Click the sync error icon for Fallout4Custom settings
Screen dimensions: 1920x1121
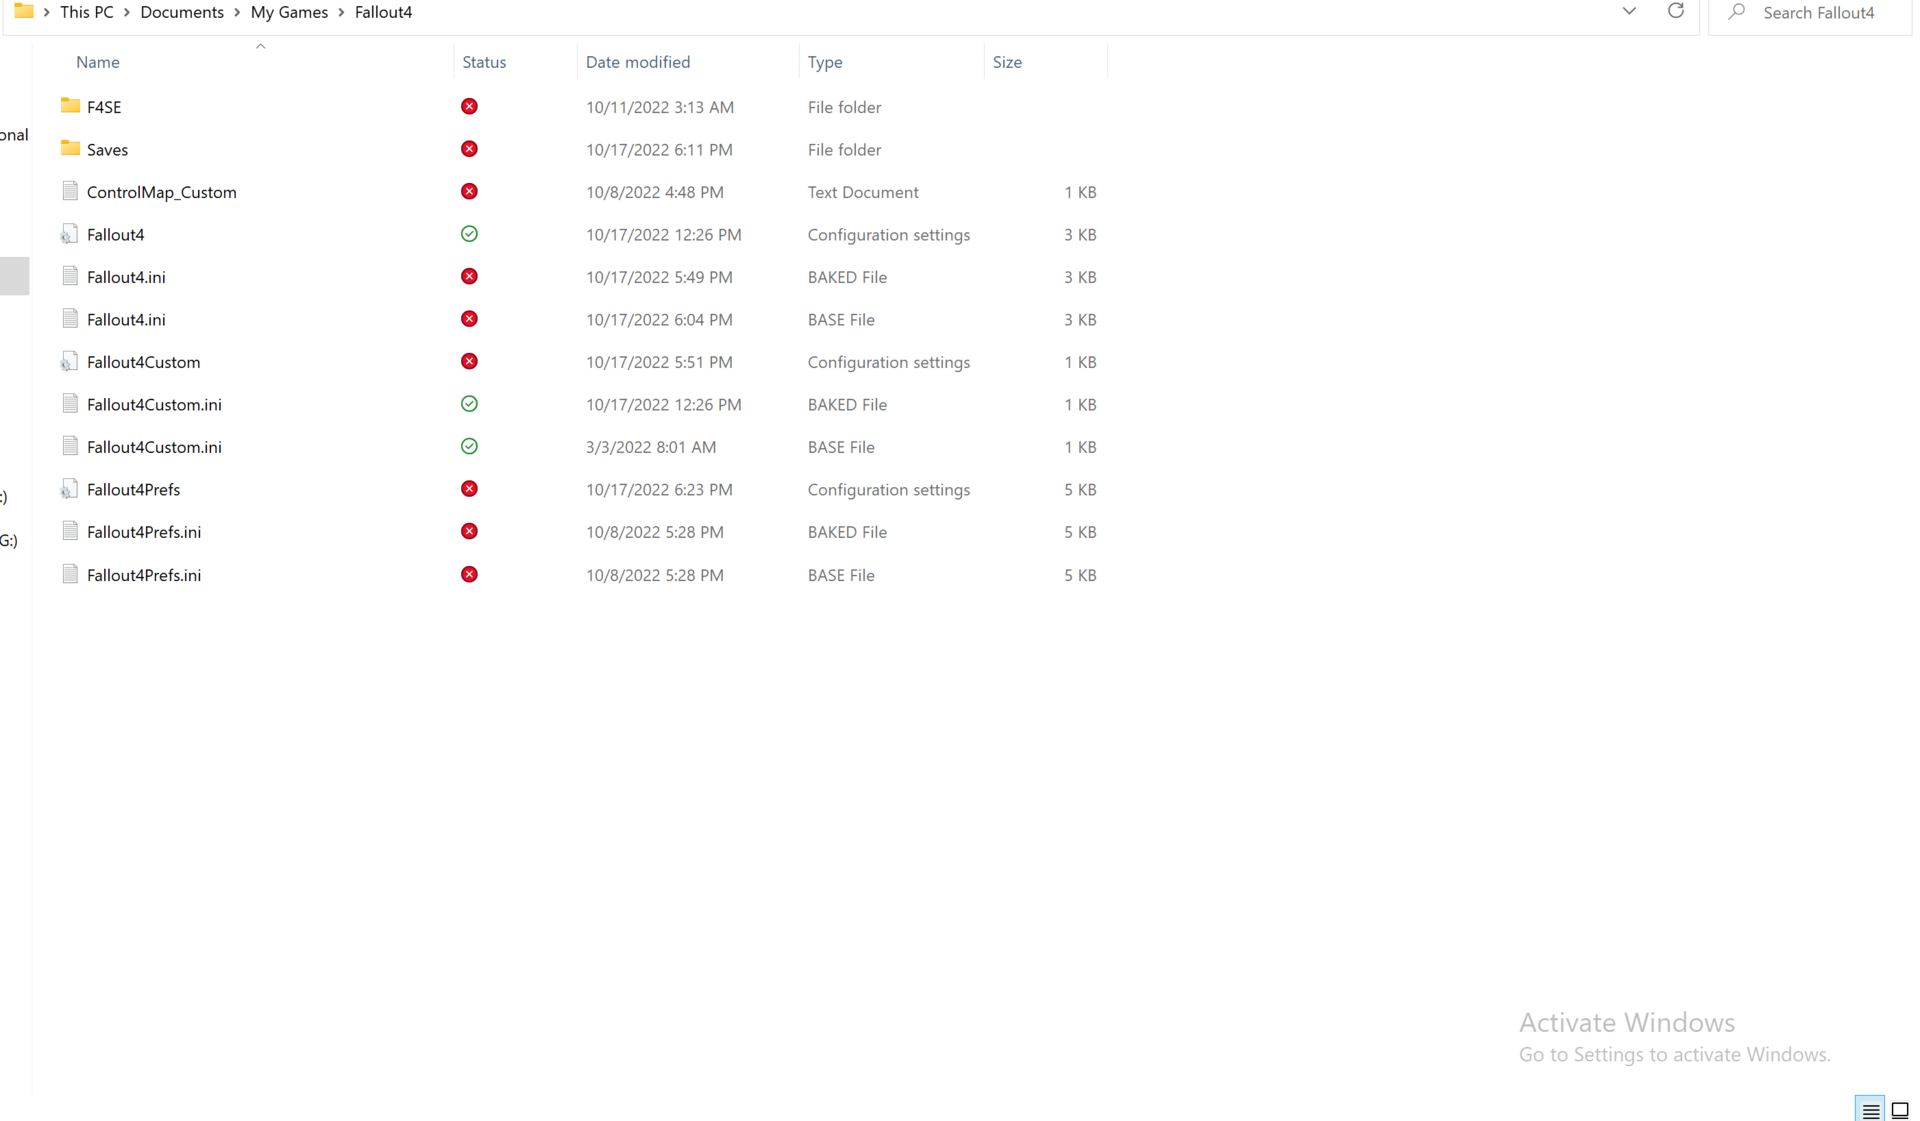tap(469, 361)
